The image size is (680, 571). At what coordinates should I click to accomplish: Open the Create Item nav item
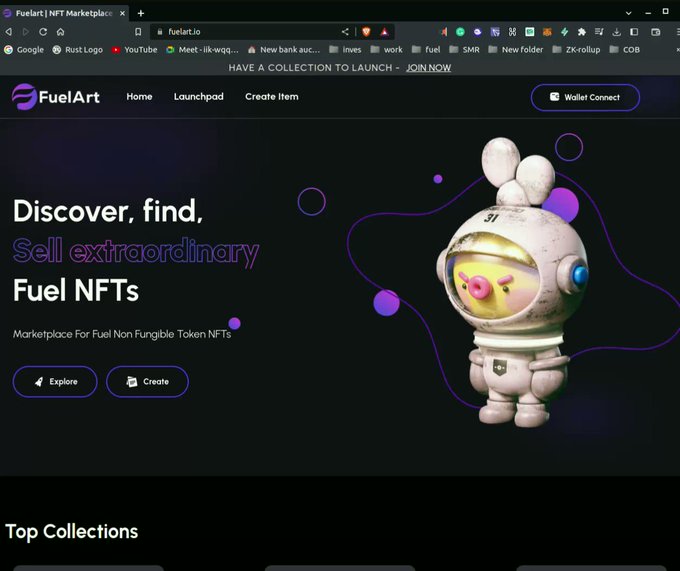click(x=272, y=97)
